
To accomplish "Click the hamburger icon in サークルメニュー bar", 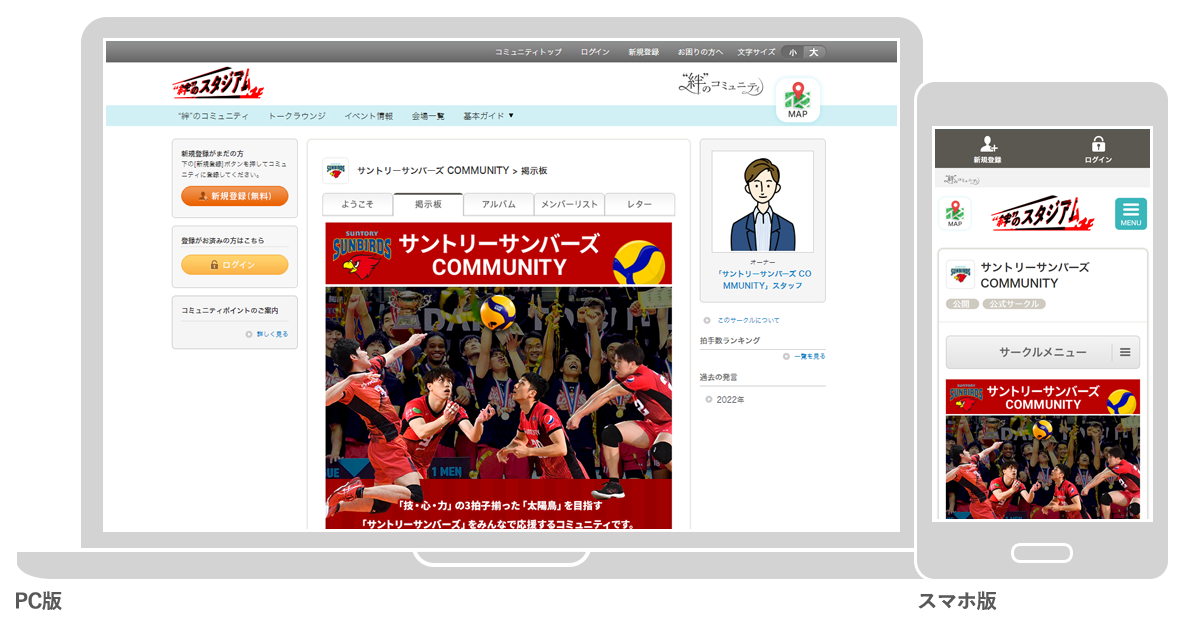I will (1125, 352).
